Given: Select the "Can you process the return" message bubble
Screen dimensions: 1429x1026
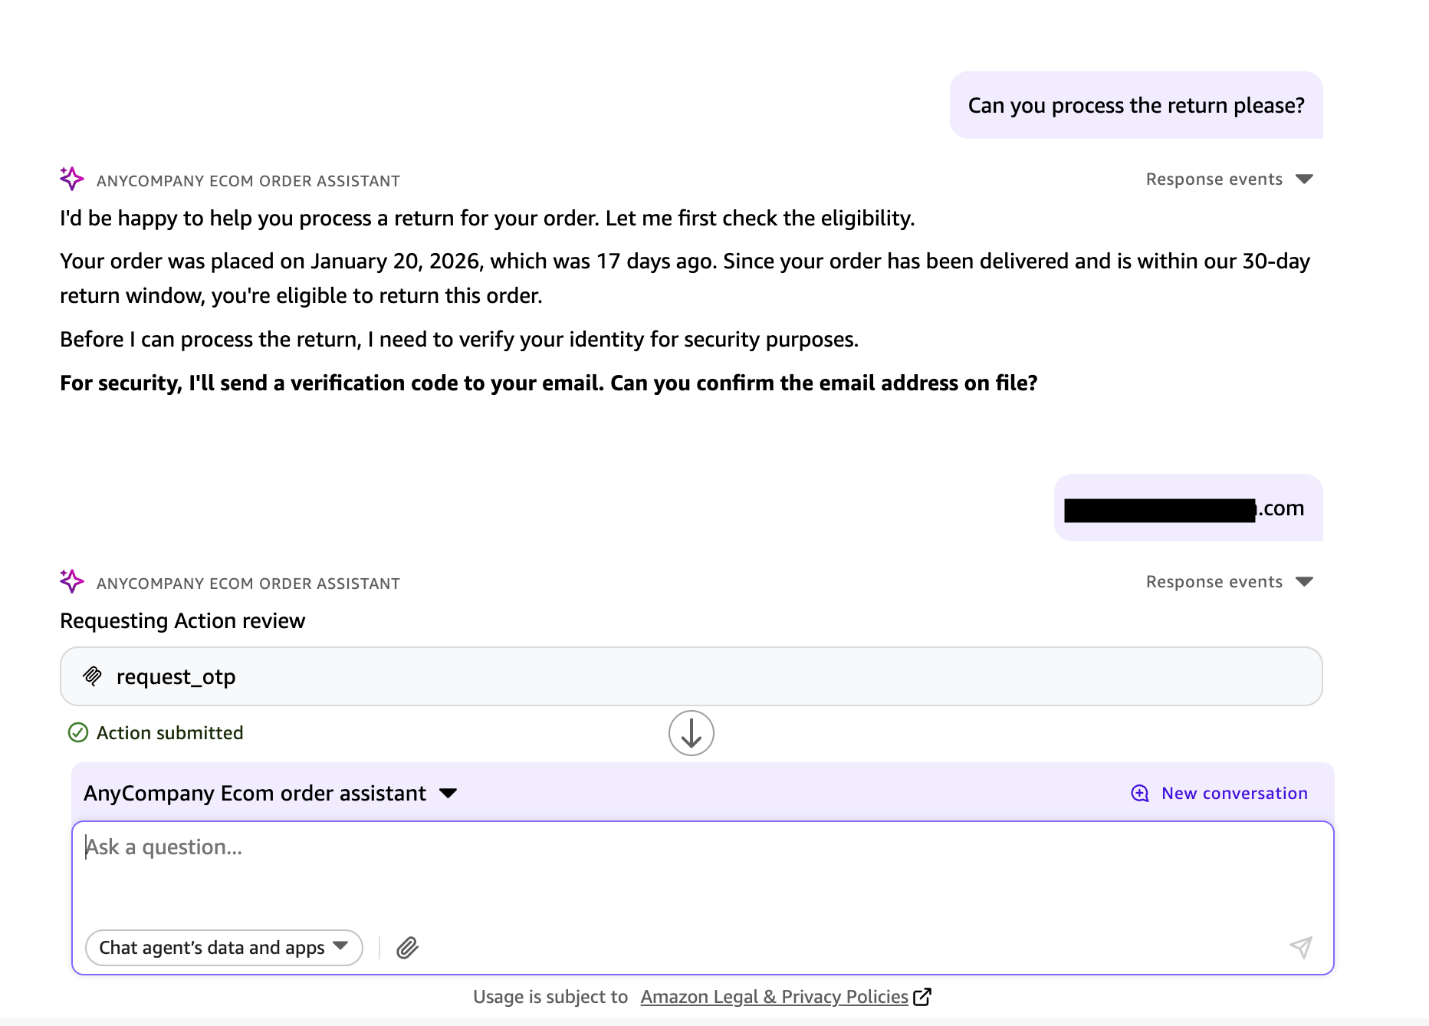Looking at the screenshot, I should point(1136,105).
